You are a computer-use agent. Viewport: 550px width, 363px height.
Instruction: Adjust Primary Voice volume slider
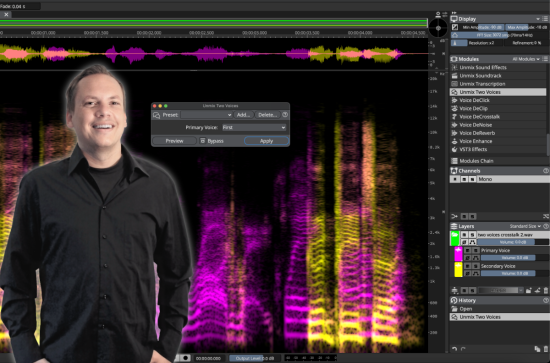[x=515, y=258]
